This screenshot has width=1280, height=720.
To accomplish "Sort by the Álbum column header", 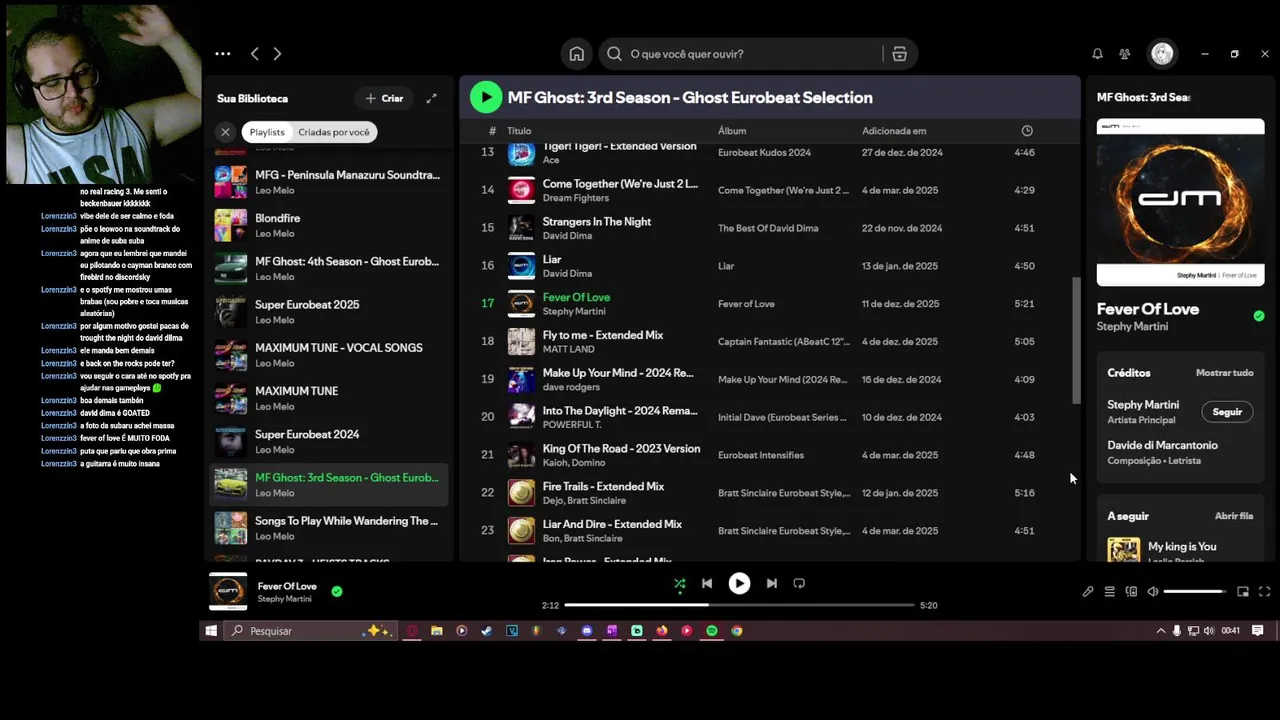I will coord(732,131).
